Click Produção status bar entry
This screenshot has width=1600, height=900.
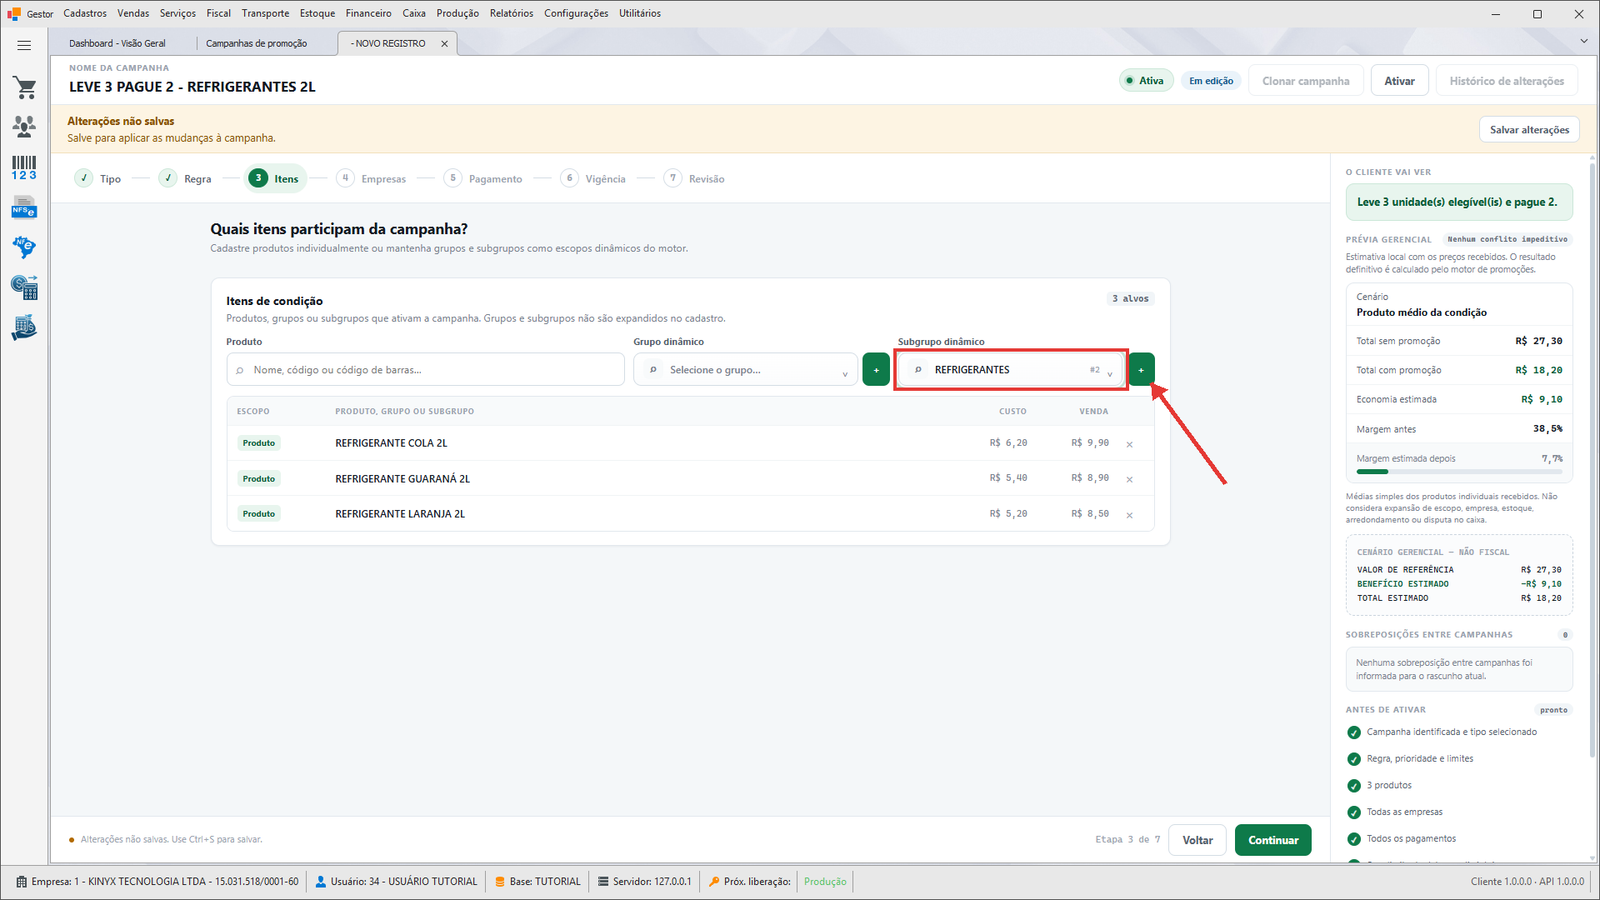(825, 882)
